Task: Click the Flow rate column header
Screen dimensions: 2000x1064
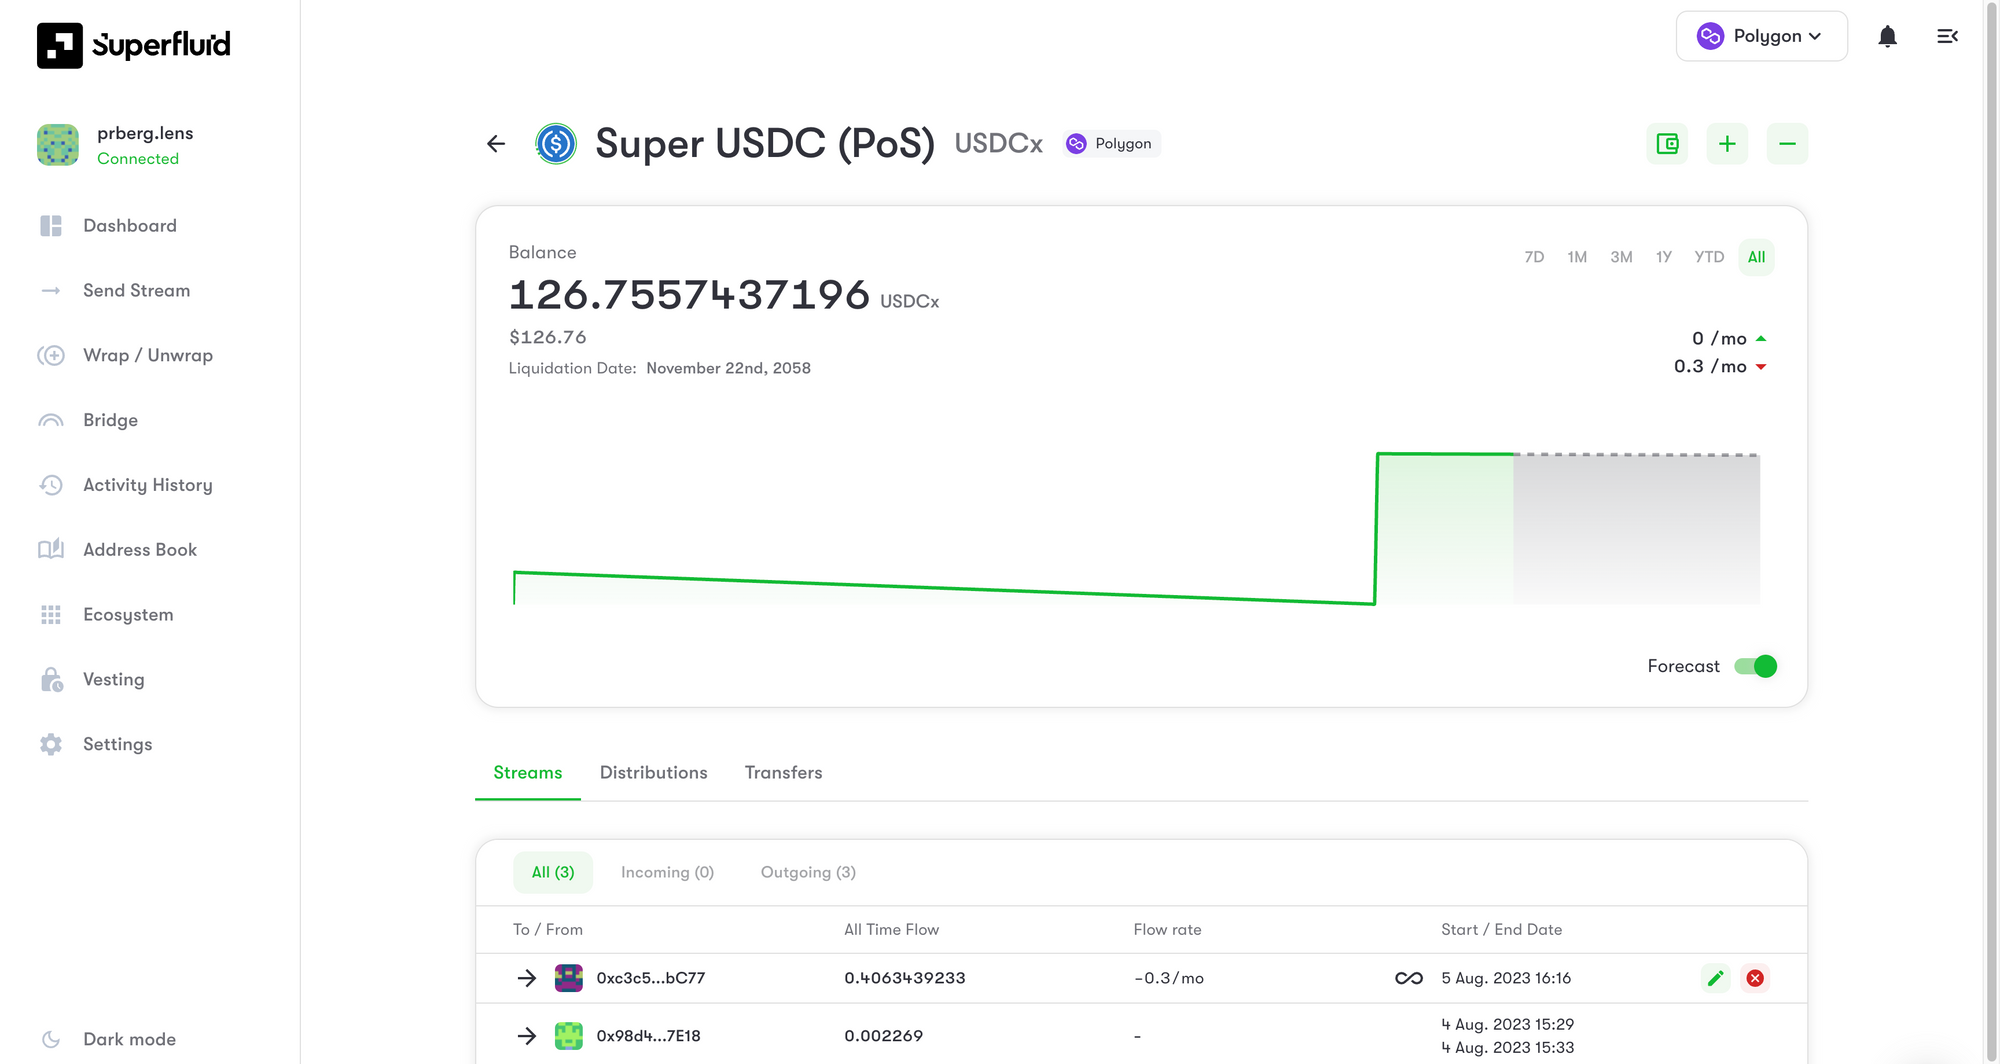Action: (1168, 930)
